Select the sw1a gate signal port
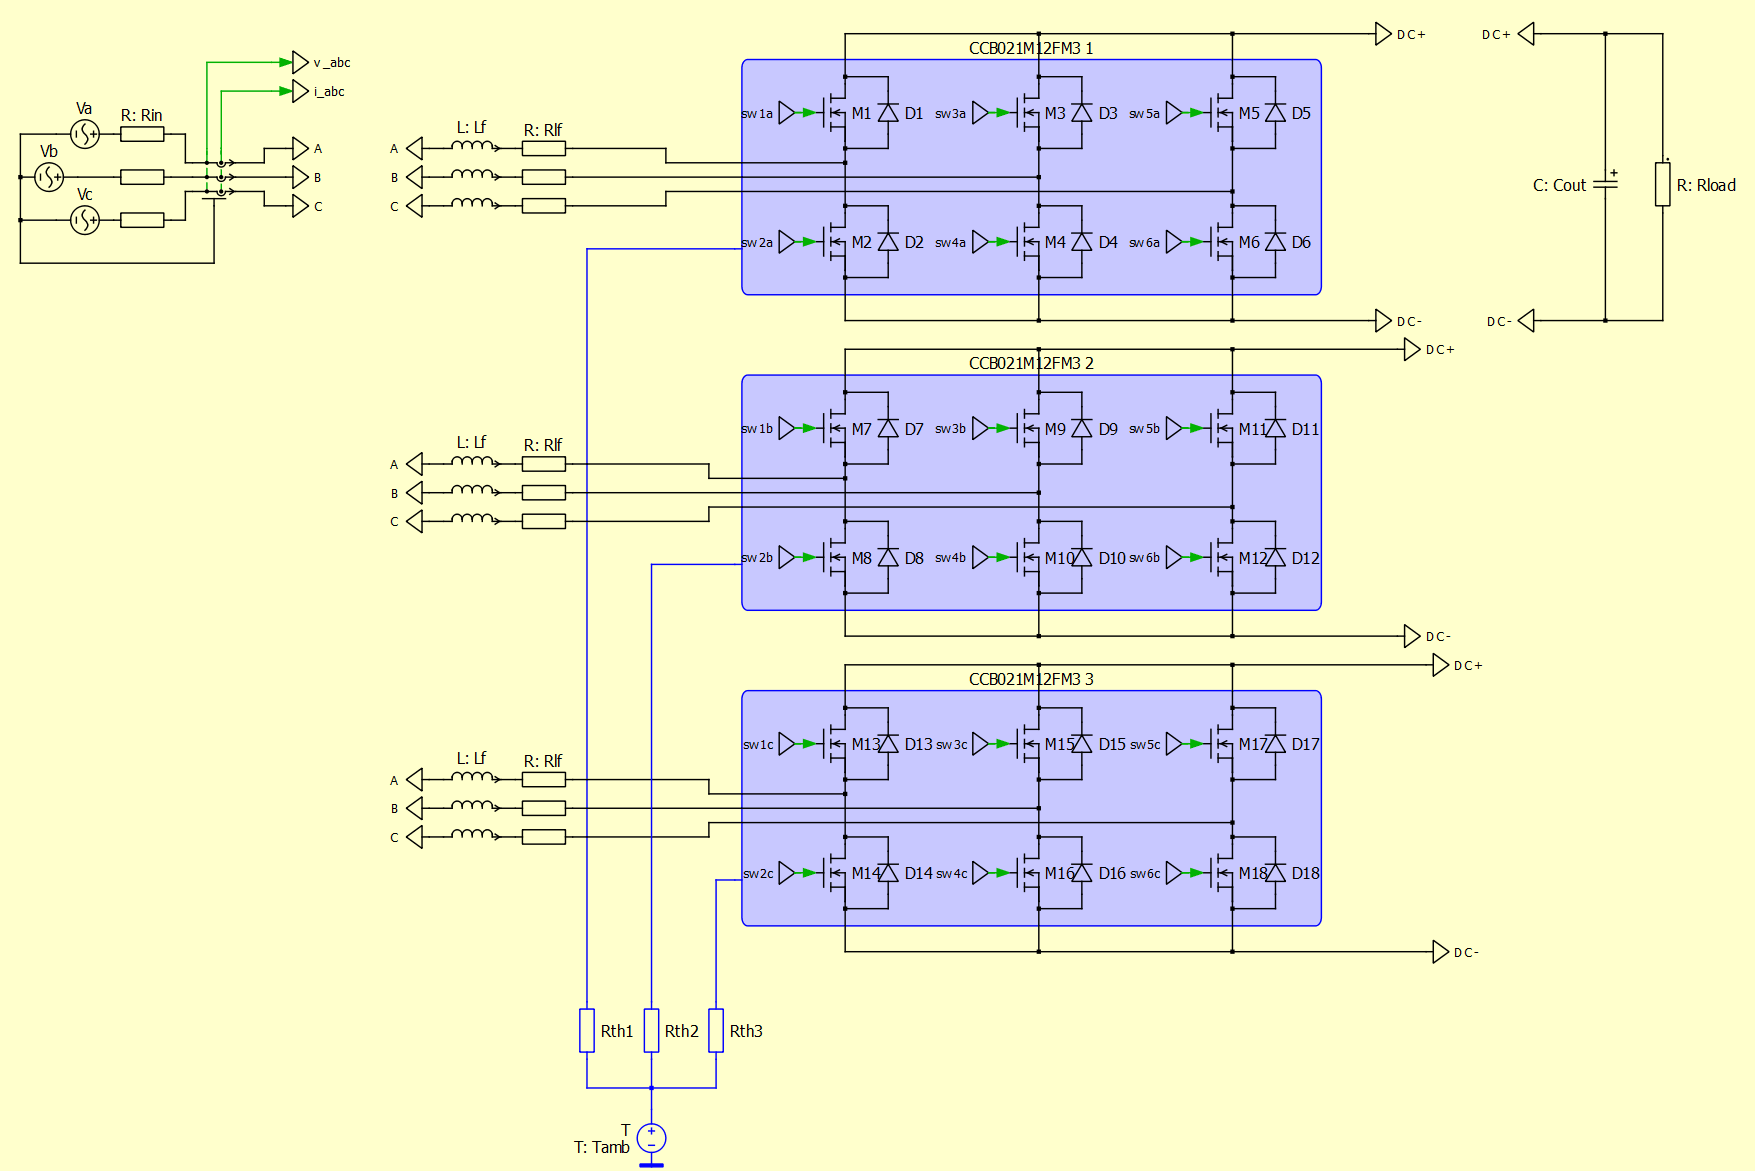The width and height of the screenshot is (1755, 1171). (786, 113)
